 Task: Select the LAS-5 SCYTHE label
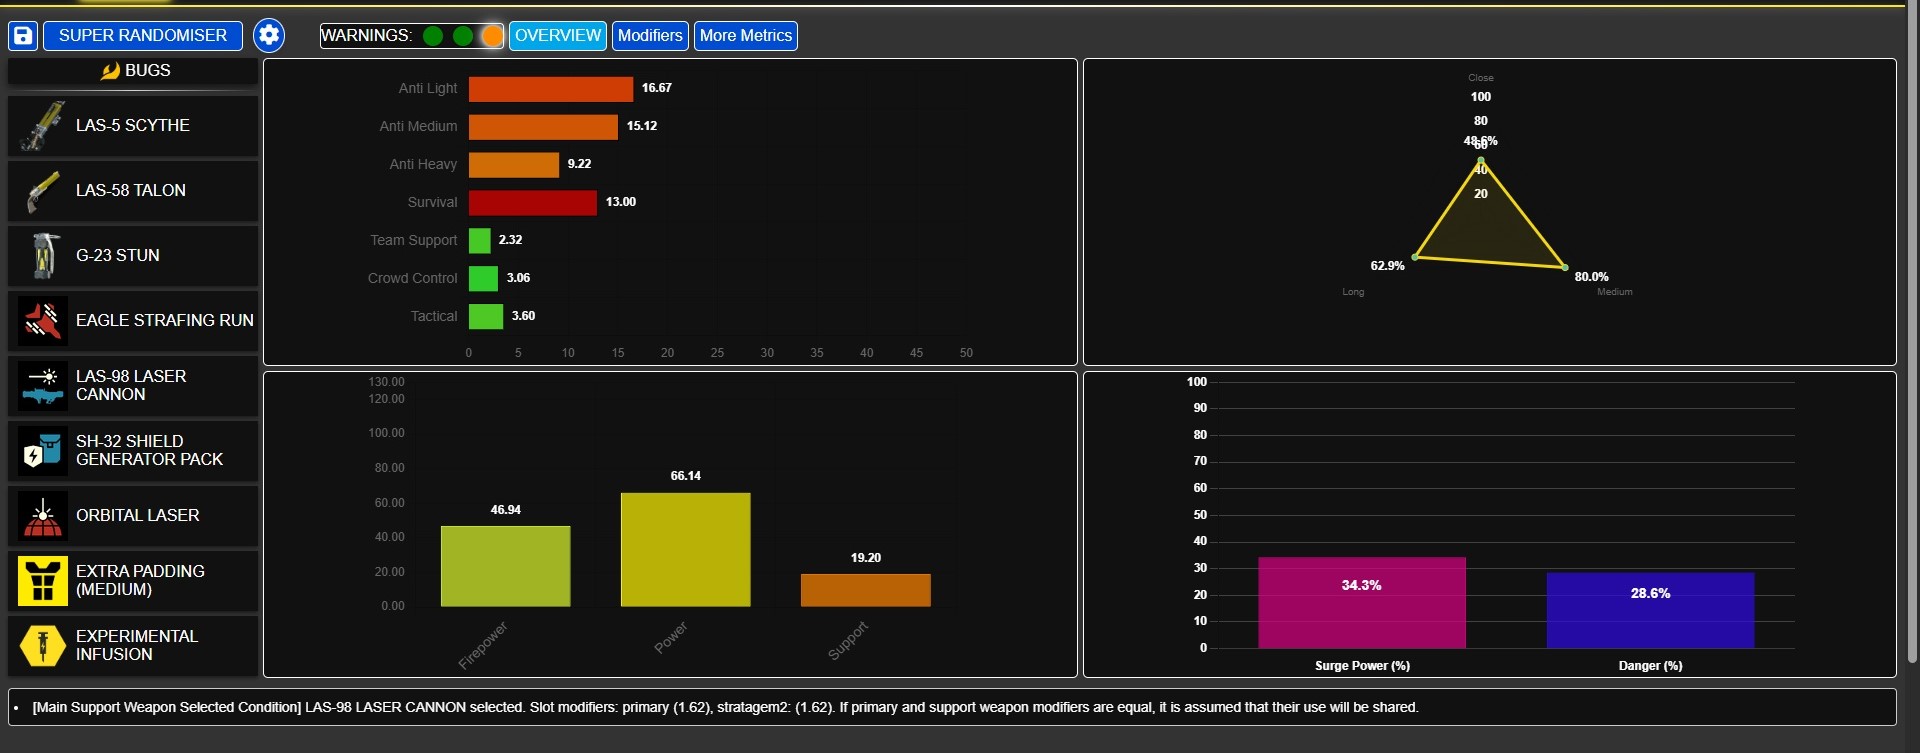(133, 126)
